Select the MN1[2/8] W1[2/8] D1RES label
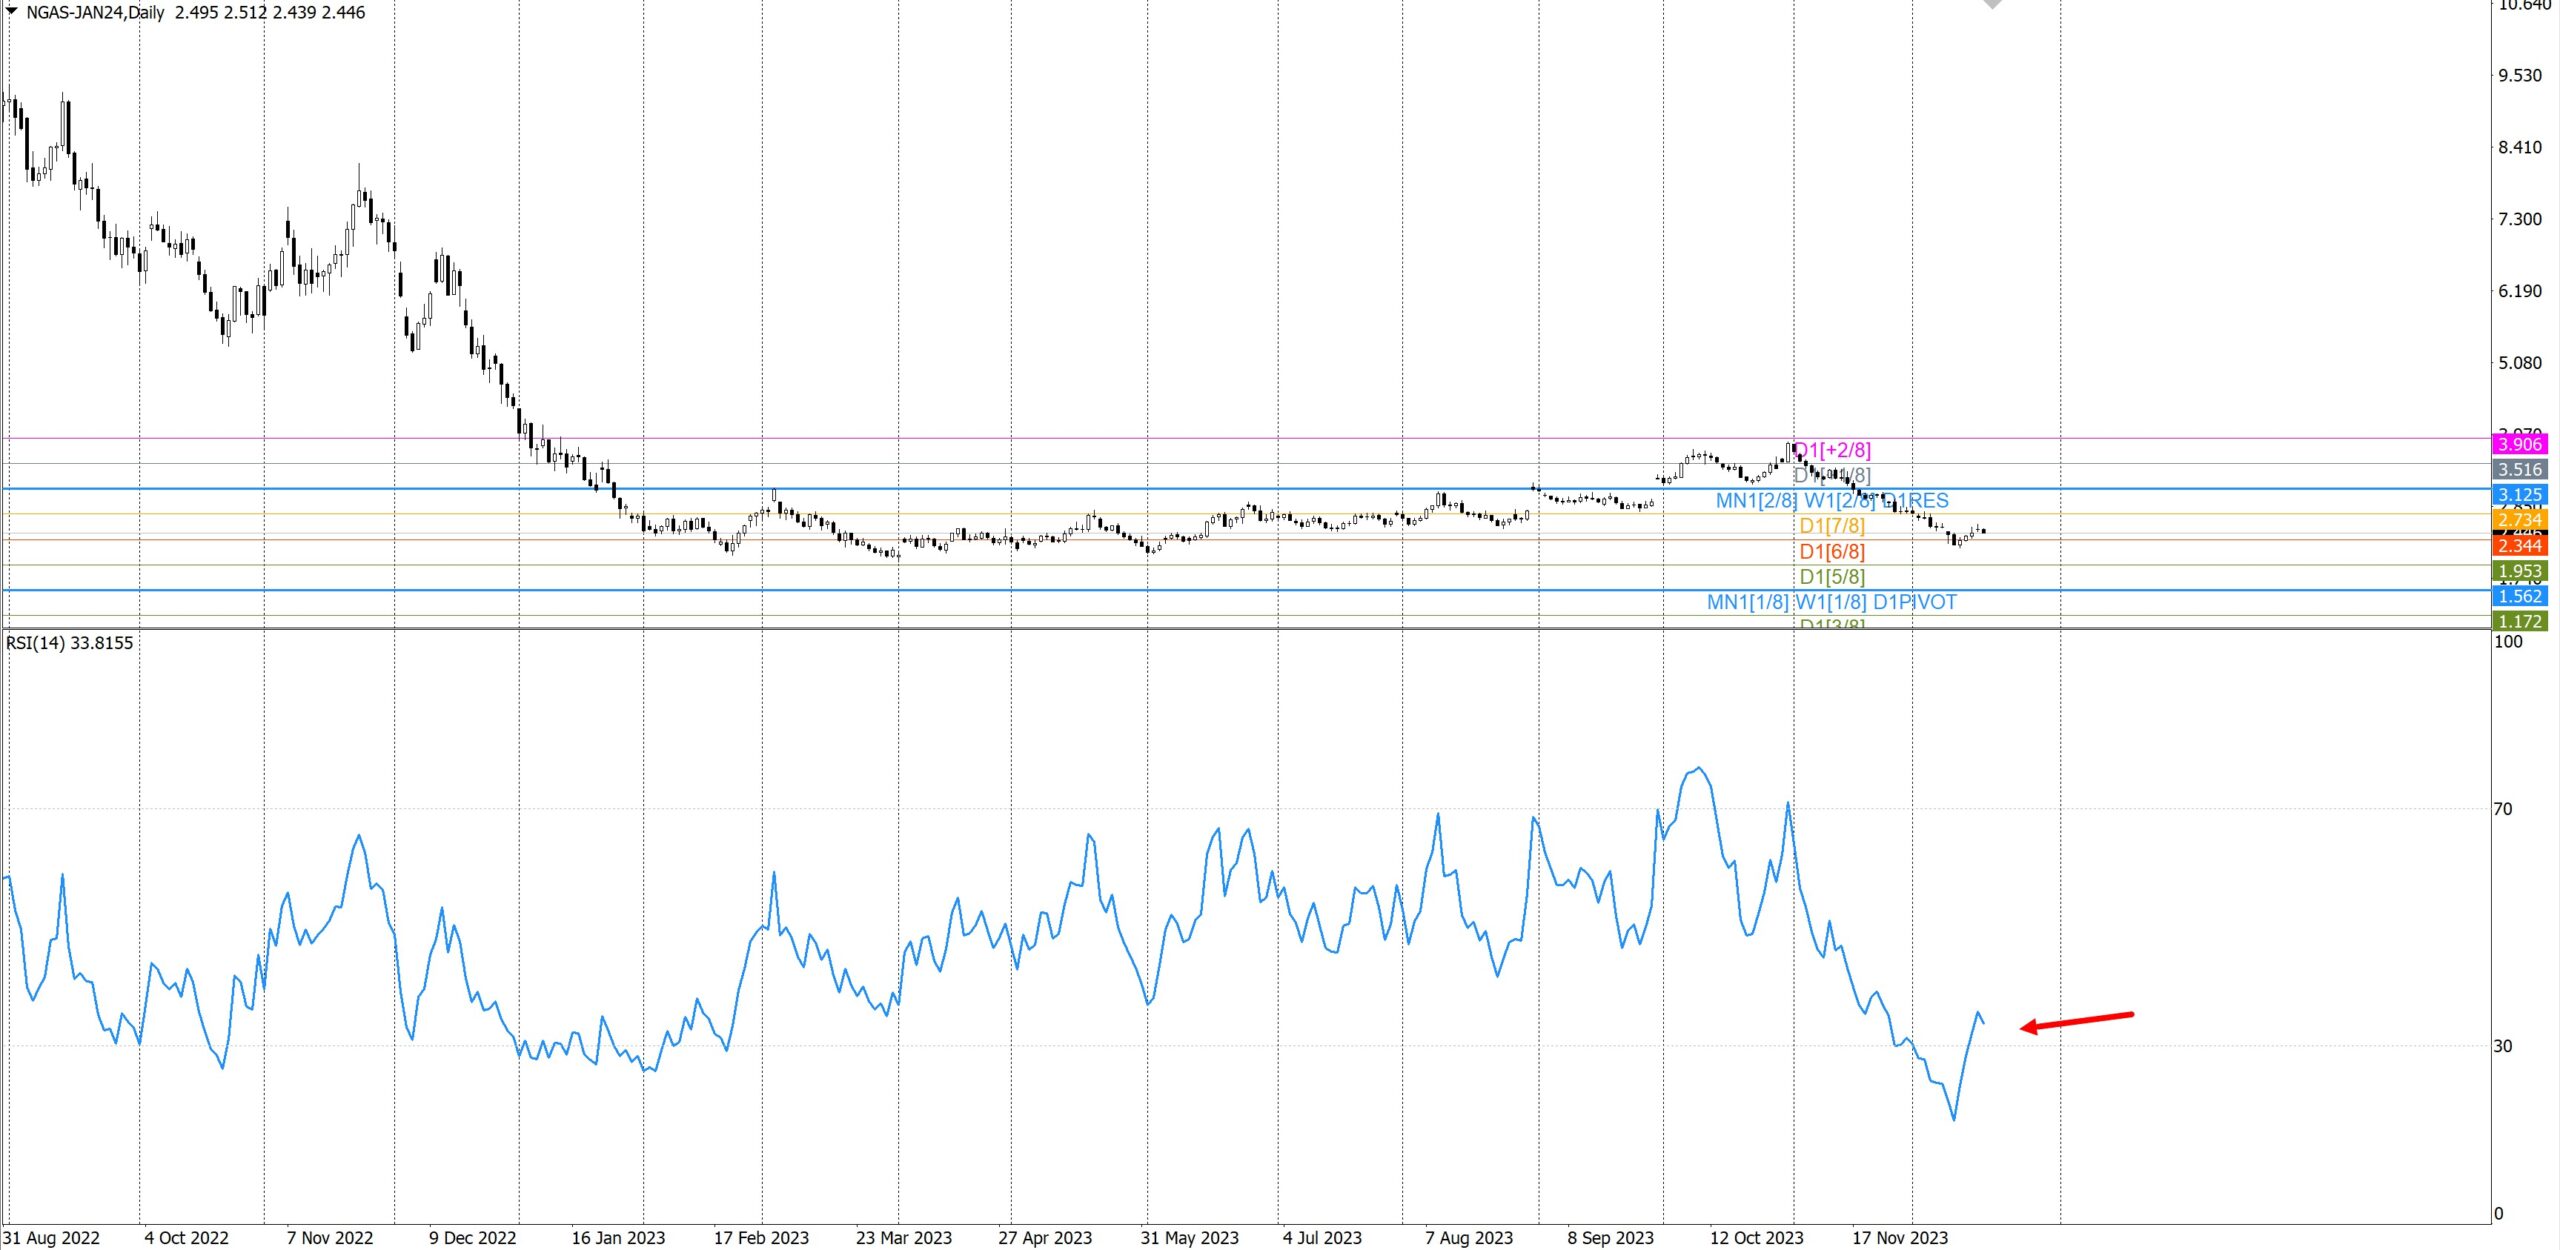Image resolution: width=2560 pixels, height=1250 pixels. point(1832,501)
